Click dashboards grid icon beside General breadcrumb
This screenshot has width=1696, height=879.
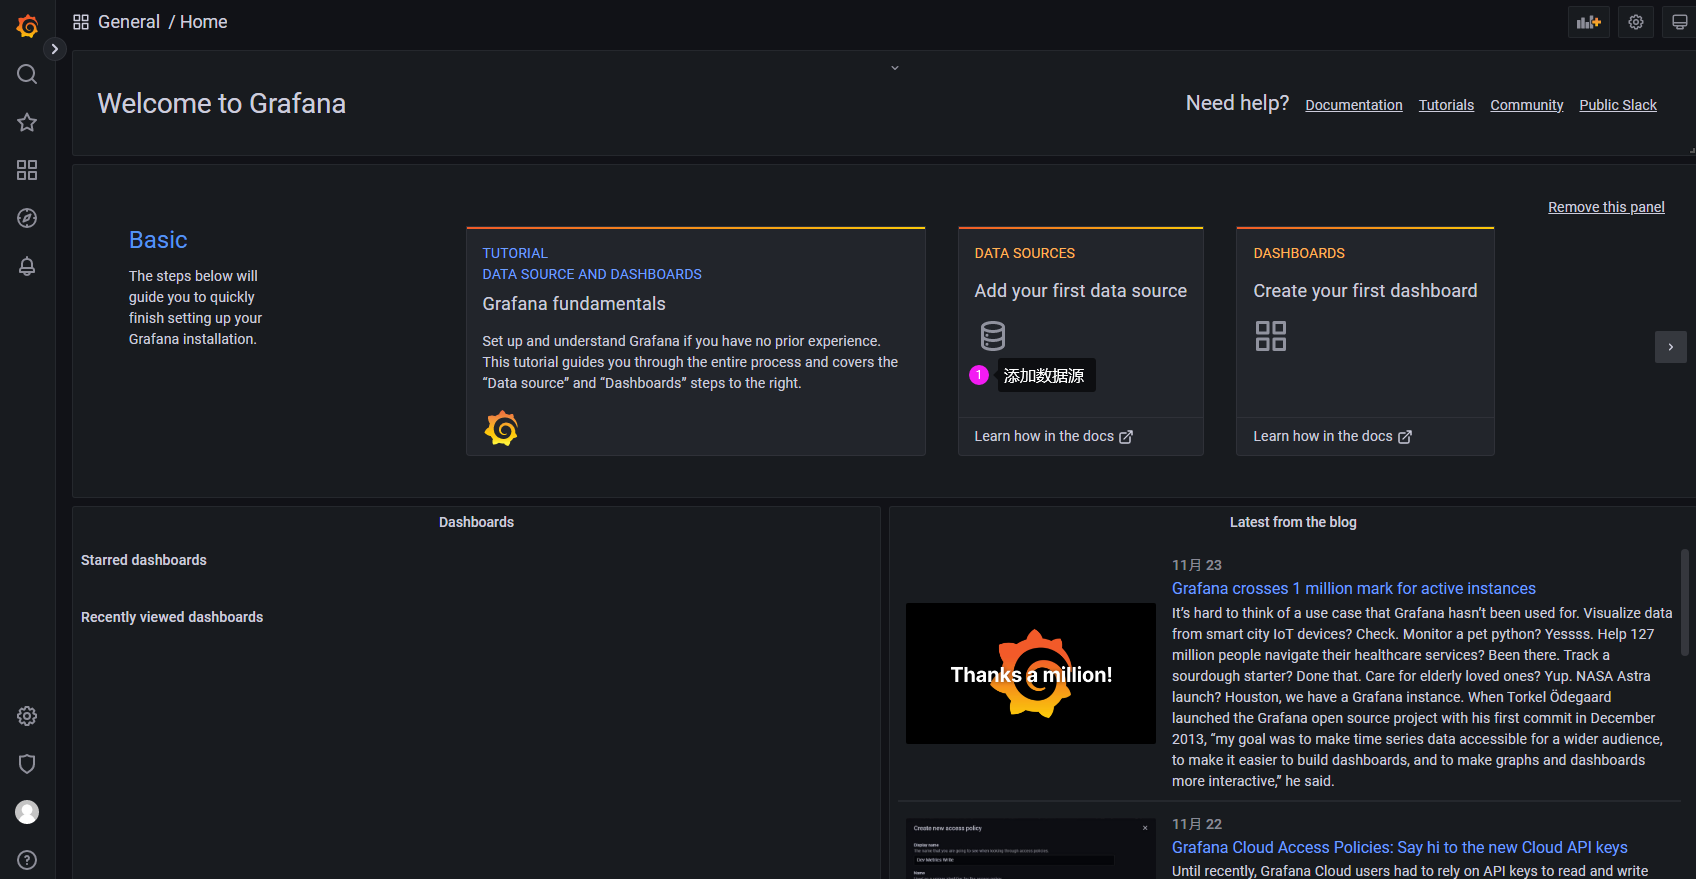pyautogui.click(x=81, y=22)
